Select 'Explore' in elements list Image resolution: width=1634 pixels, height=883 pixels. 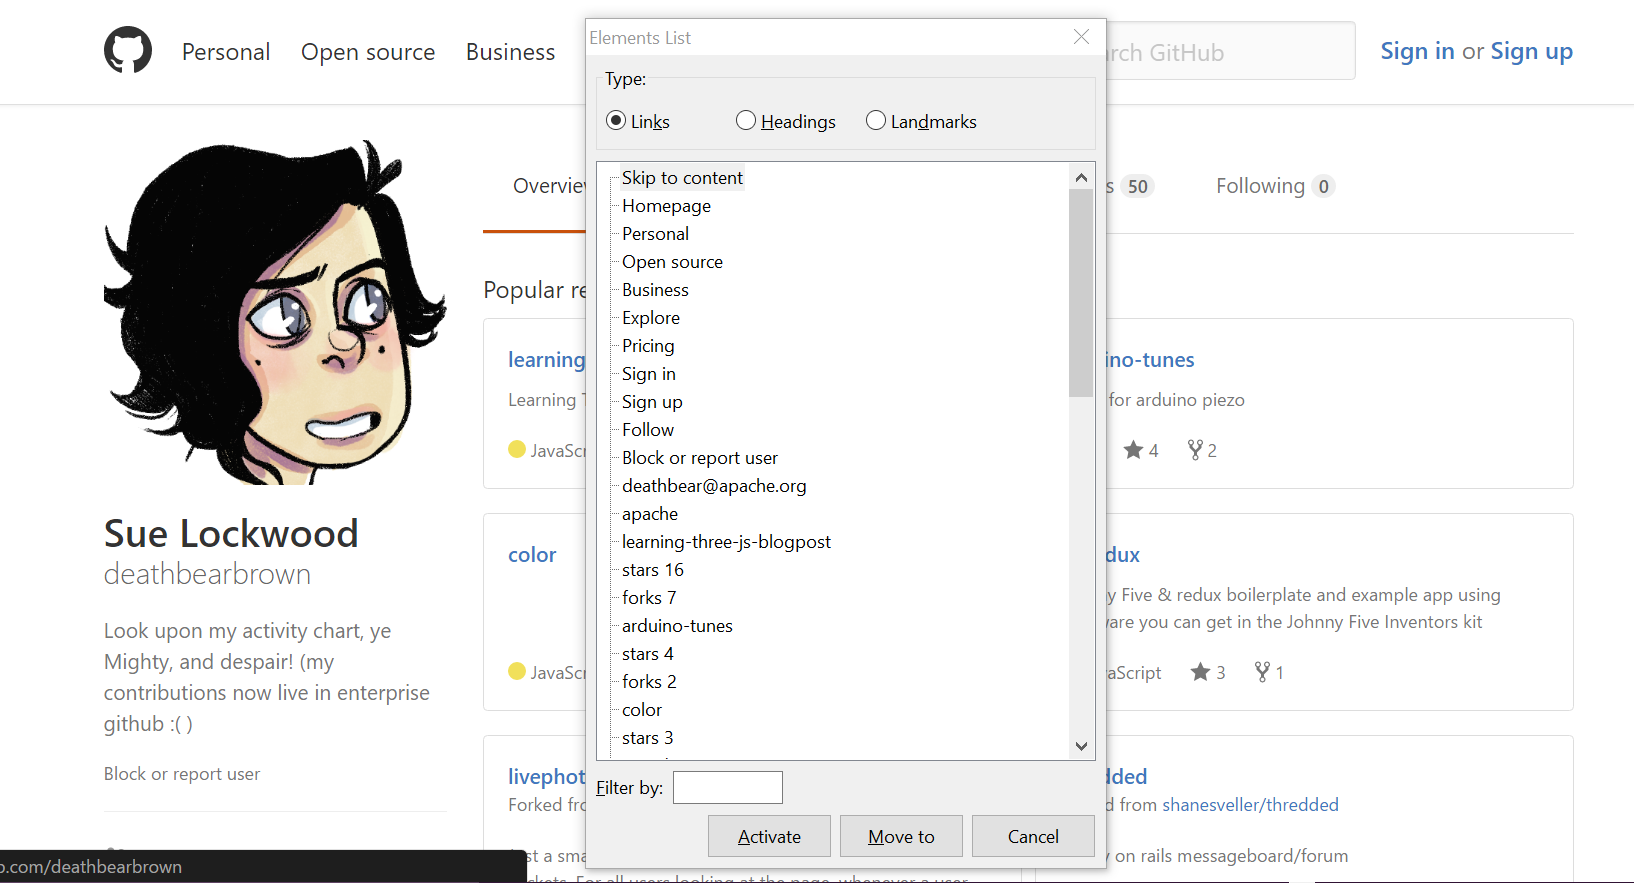[651, 318]
